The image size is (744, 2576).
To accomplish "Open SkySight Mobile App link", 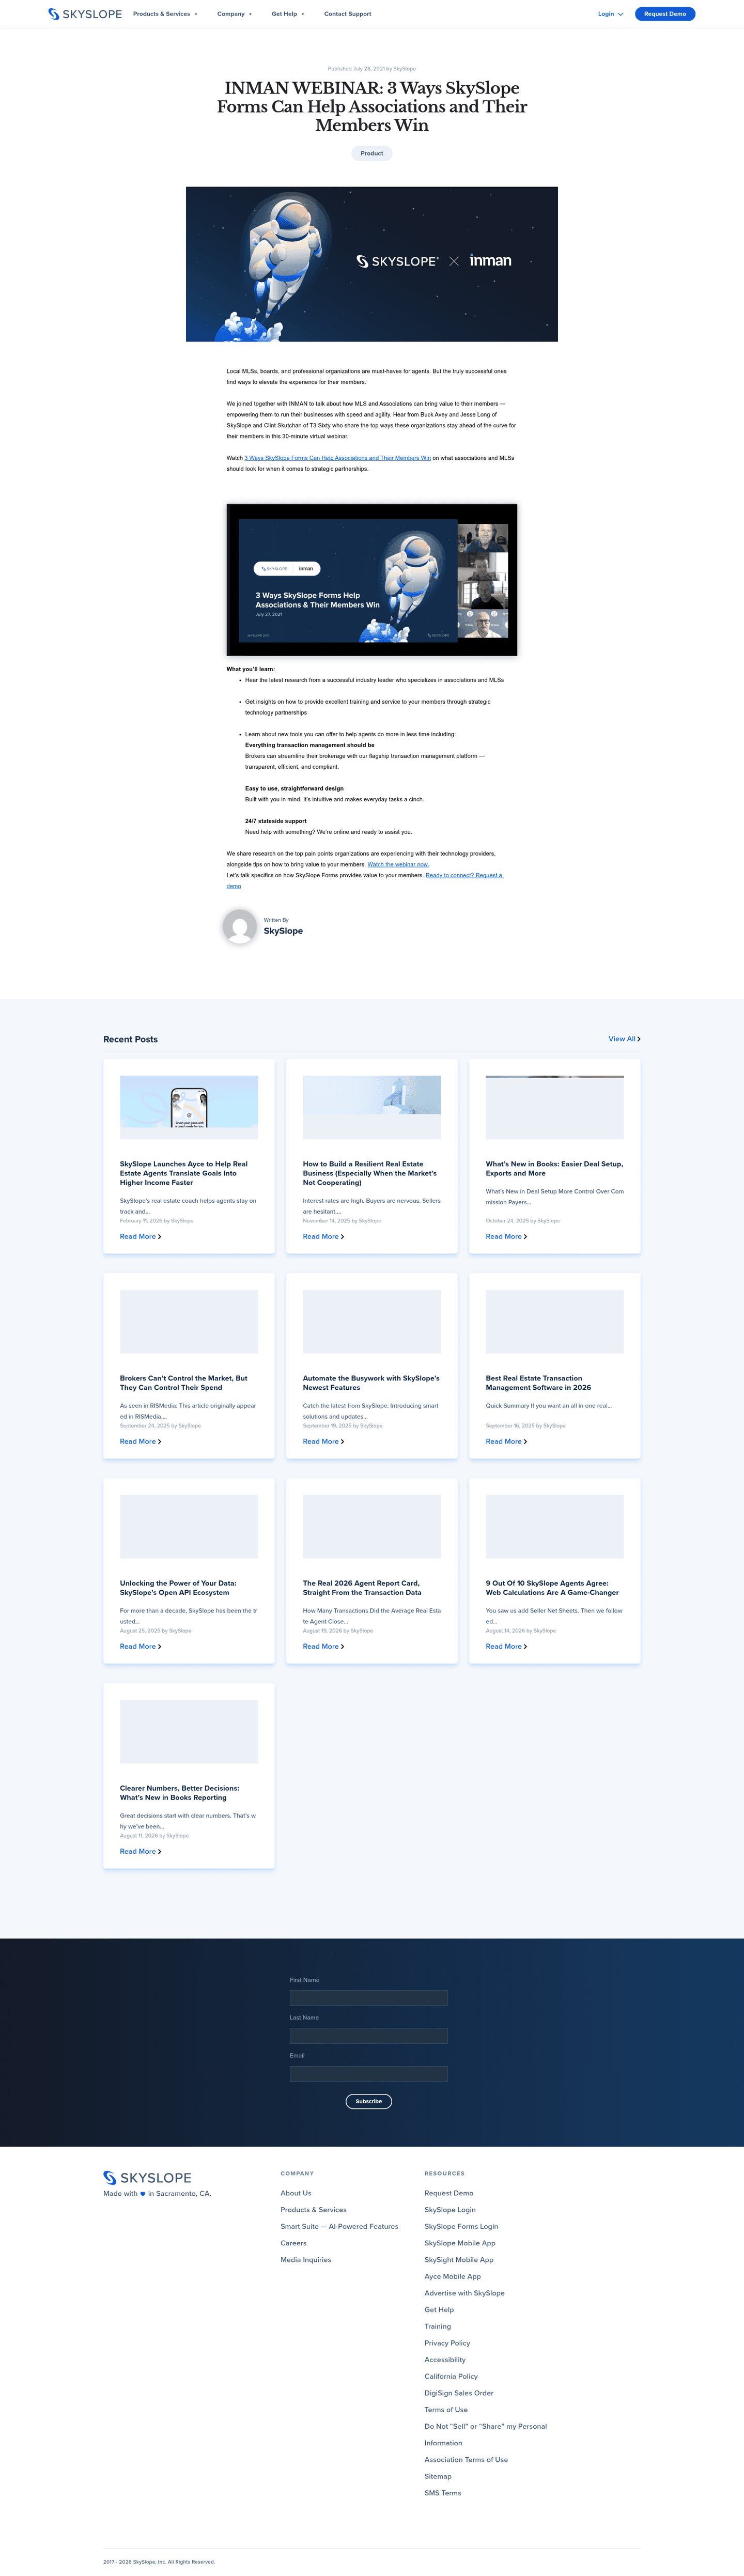I will point(459,2260).
